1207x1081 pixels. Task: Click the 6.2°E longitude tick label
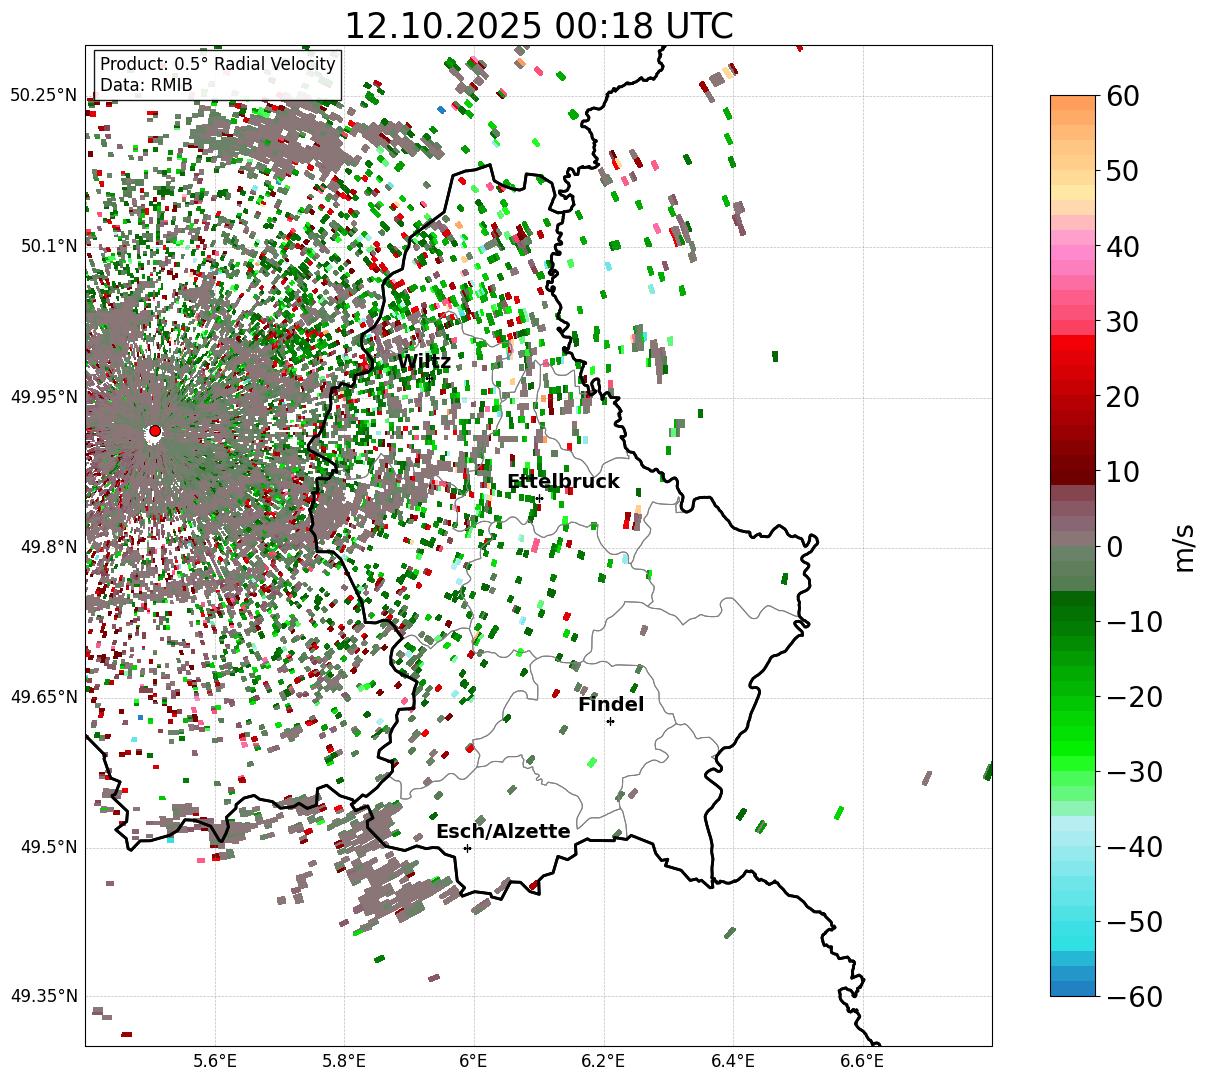(x=604, y=1061)
